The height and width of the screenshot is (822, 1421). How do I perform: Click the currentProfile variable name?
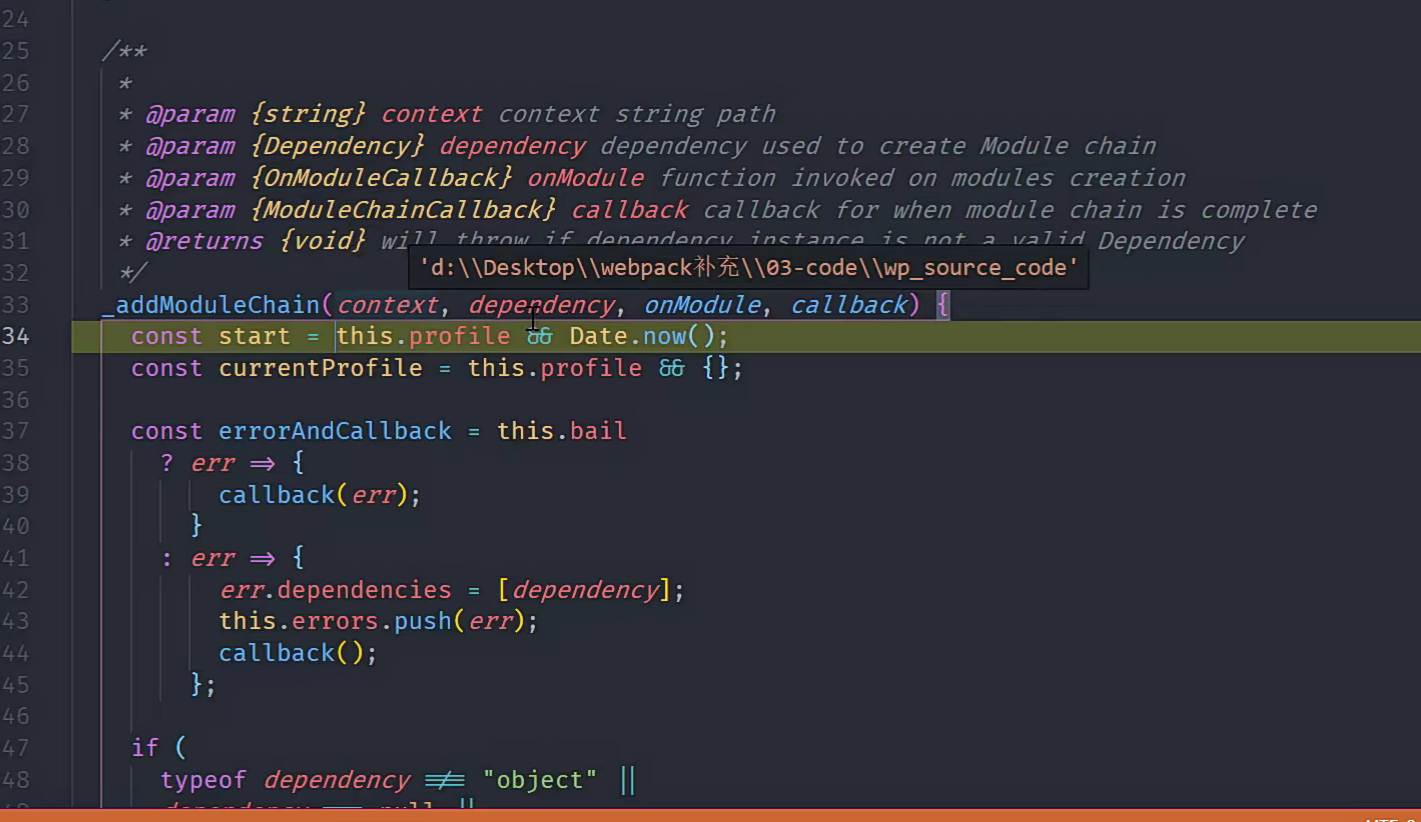[x=320, y=368]
